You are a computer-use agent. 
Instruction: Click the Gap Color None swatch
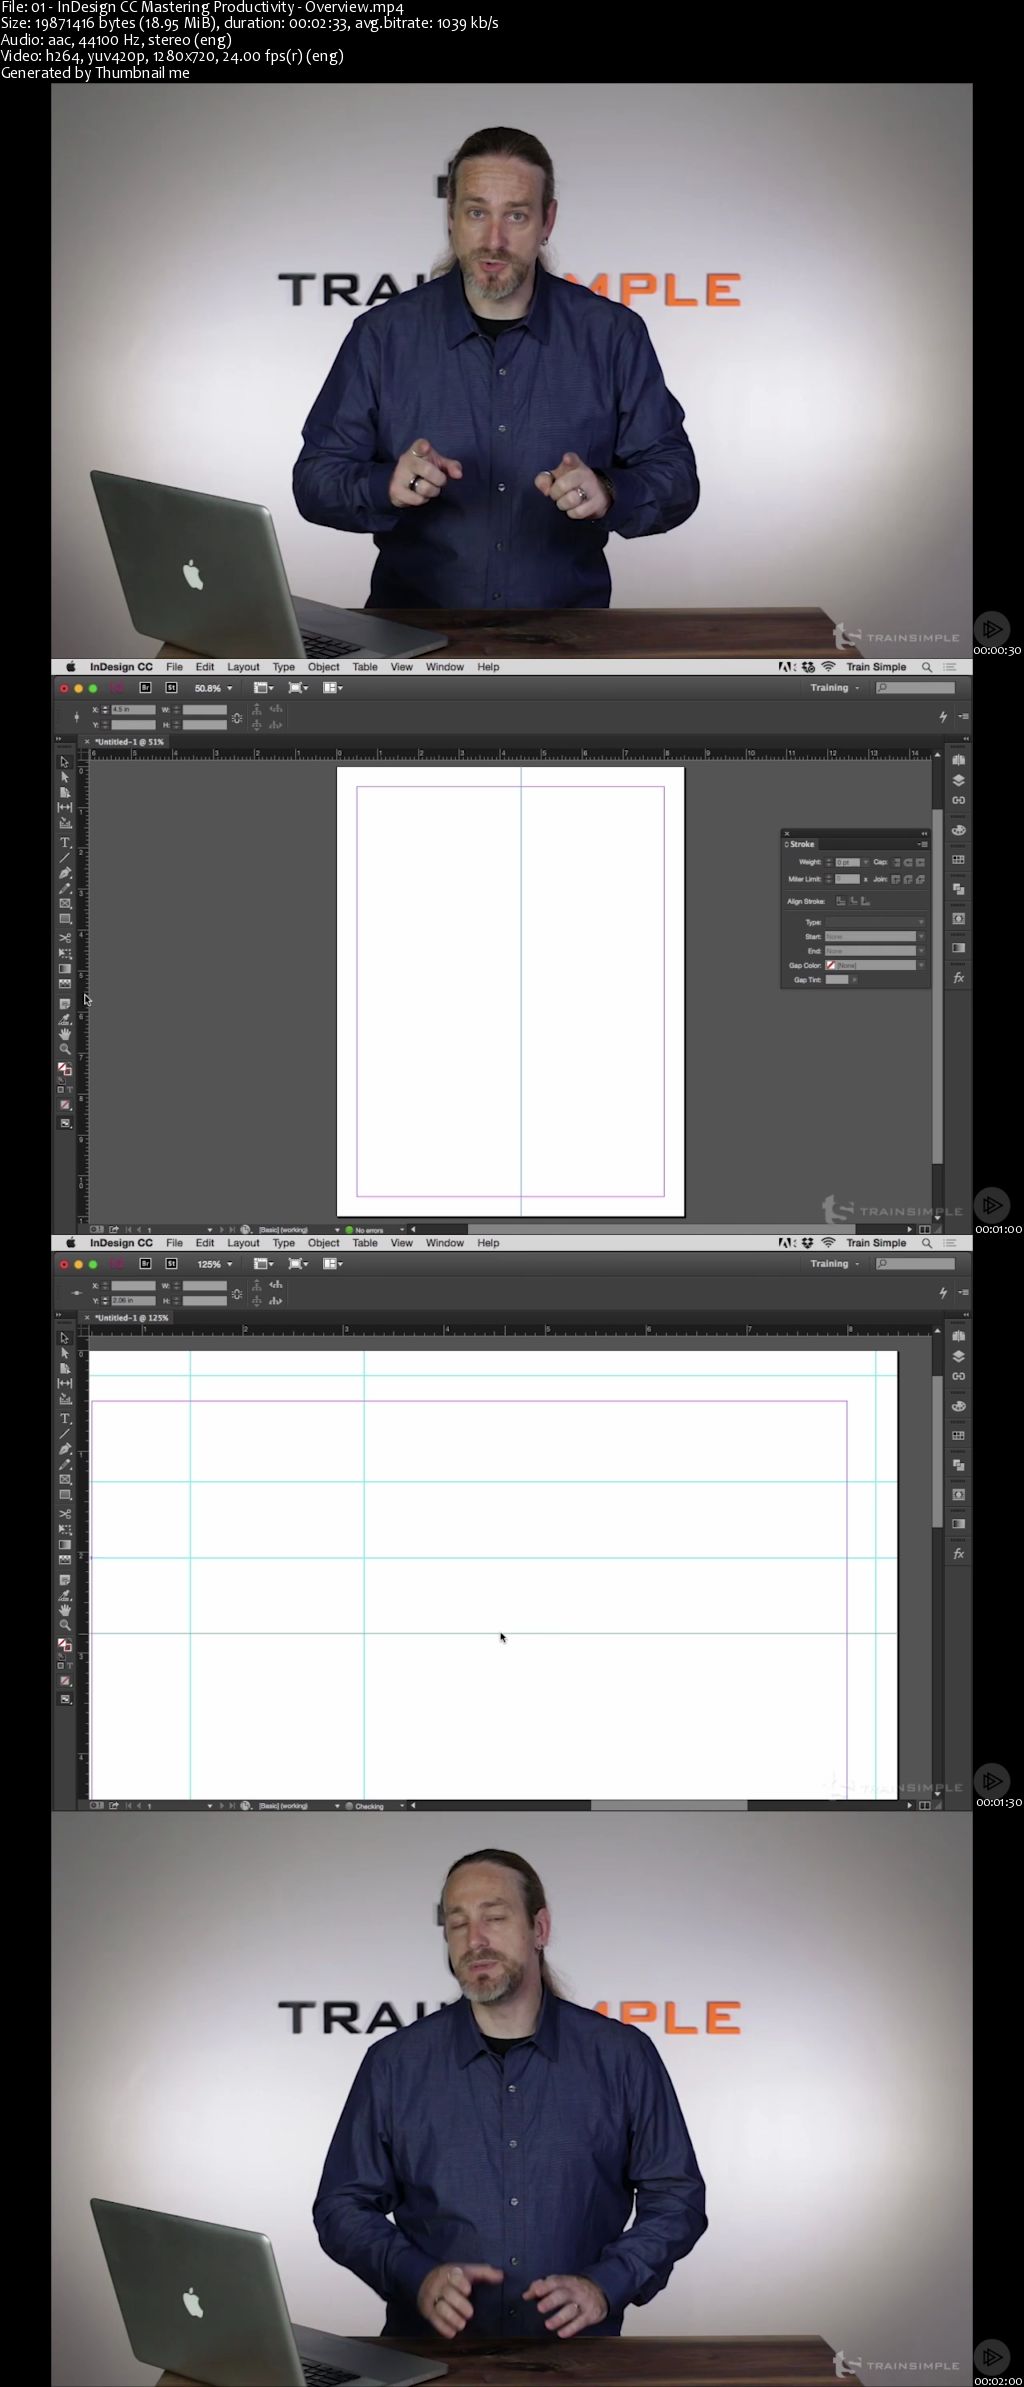tap(831, 965)
